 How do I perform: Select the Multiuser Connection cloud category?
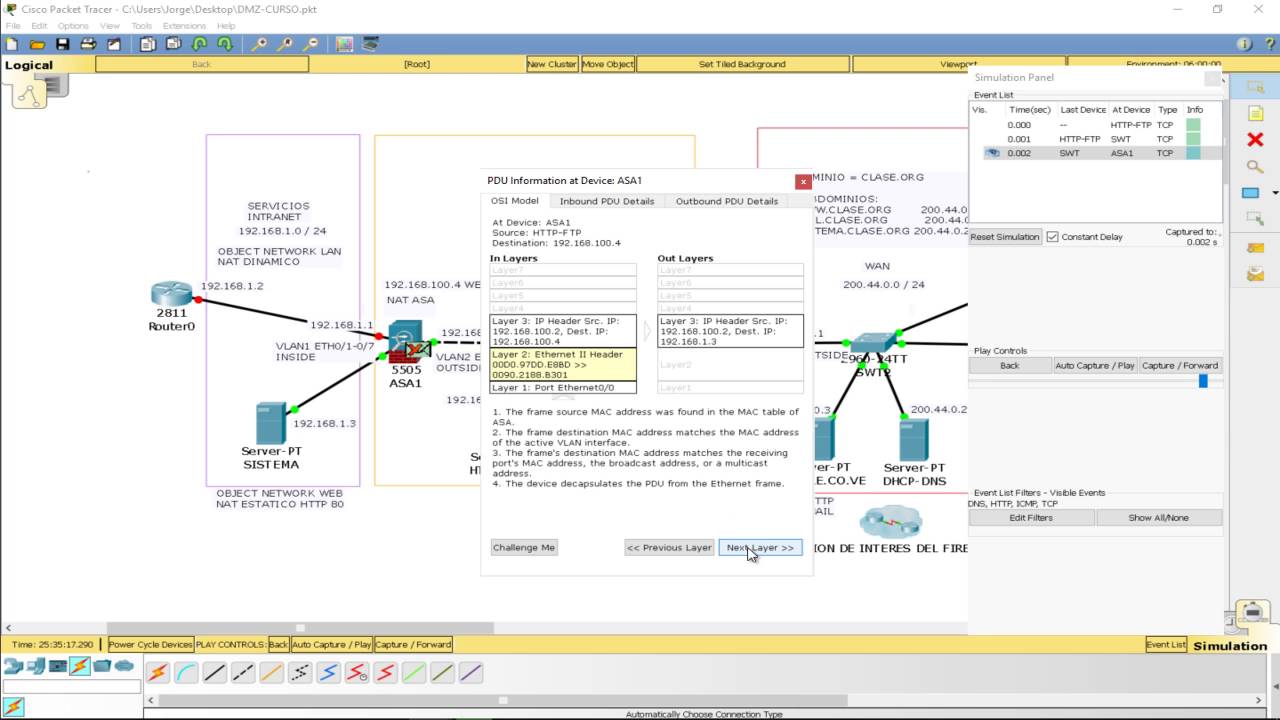point(124,666)
